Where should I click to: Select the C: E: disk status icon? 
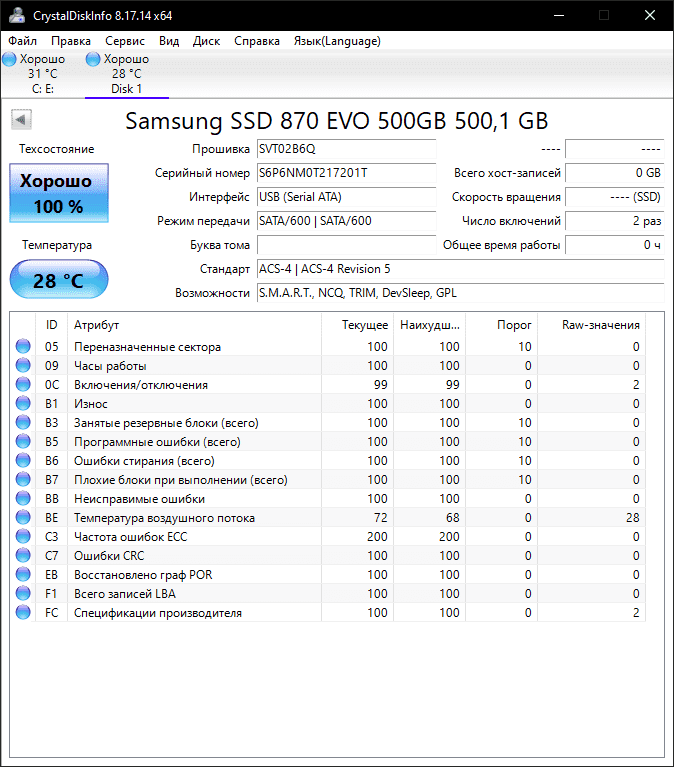click(10, 60)
